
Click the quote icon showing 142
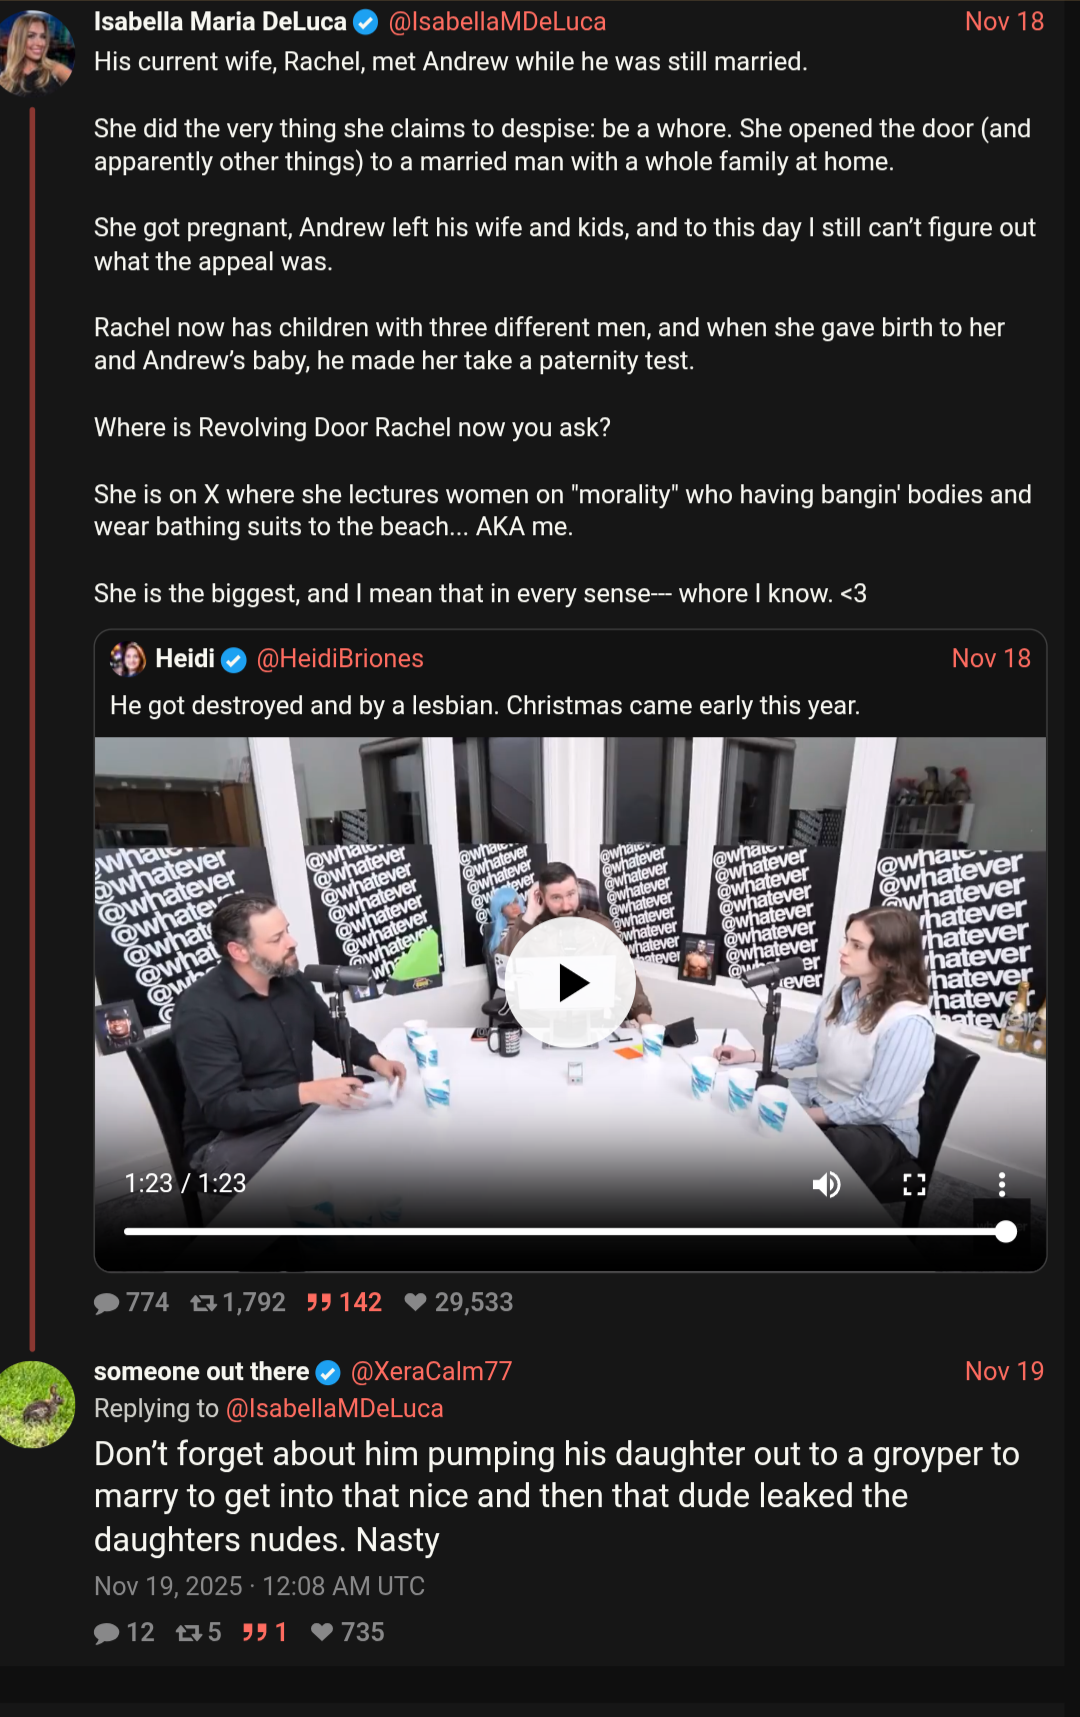click(x=319, y=1303)
